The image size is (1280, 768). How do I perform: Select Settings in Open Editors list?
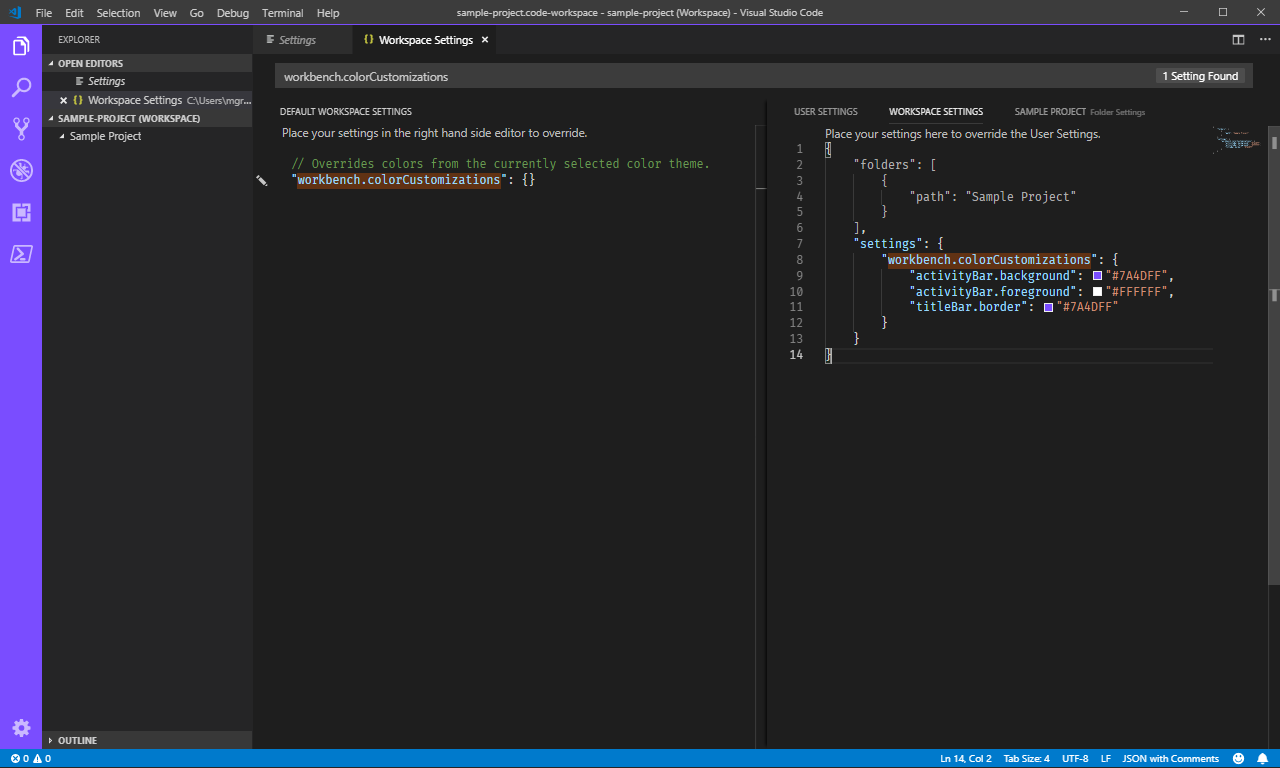[x=147, y=81]
